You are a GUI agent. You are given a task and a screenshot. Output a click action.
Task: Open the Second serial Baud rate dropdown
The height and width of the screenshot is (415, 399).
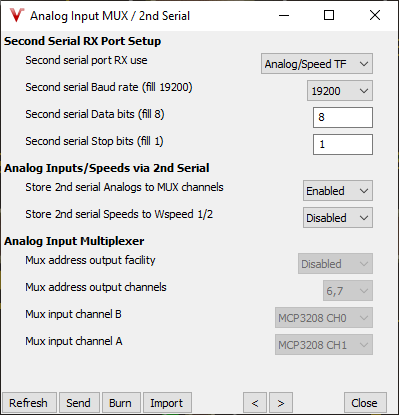click(340, 91)
